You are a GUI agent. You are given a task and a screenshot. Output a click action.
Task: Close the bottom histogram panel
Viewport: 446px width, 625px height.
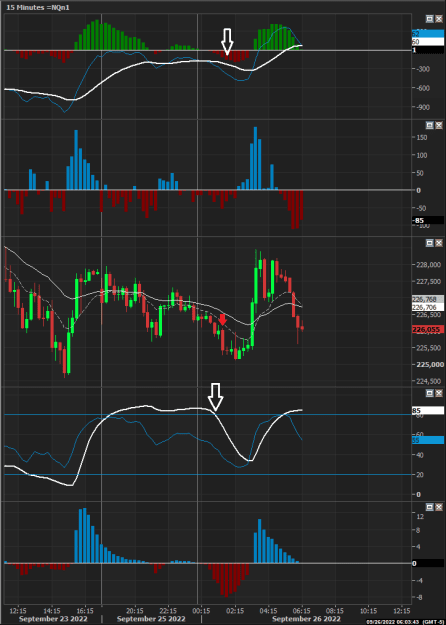tap(438, 507)
